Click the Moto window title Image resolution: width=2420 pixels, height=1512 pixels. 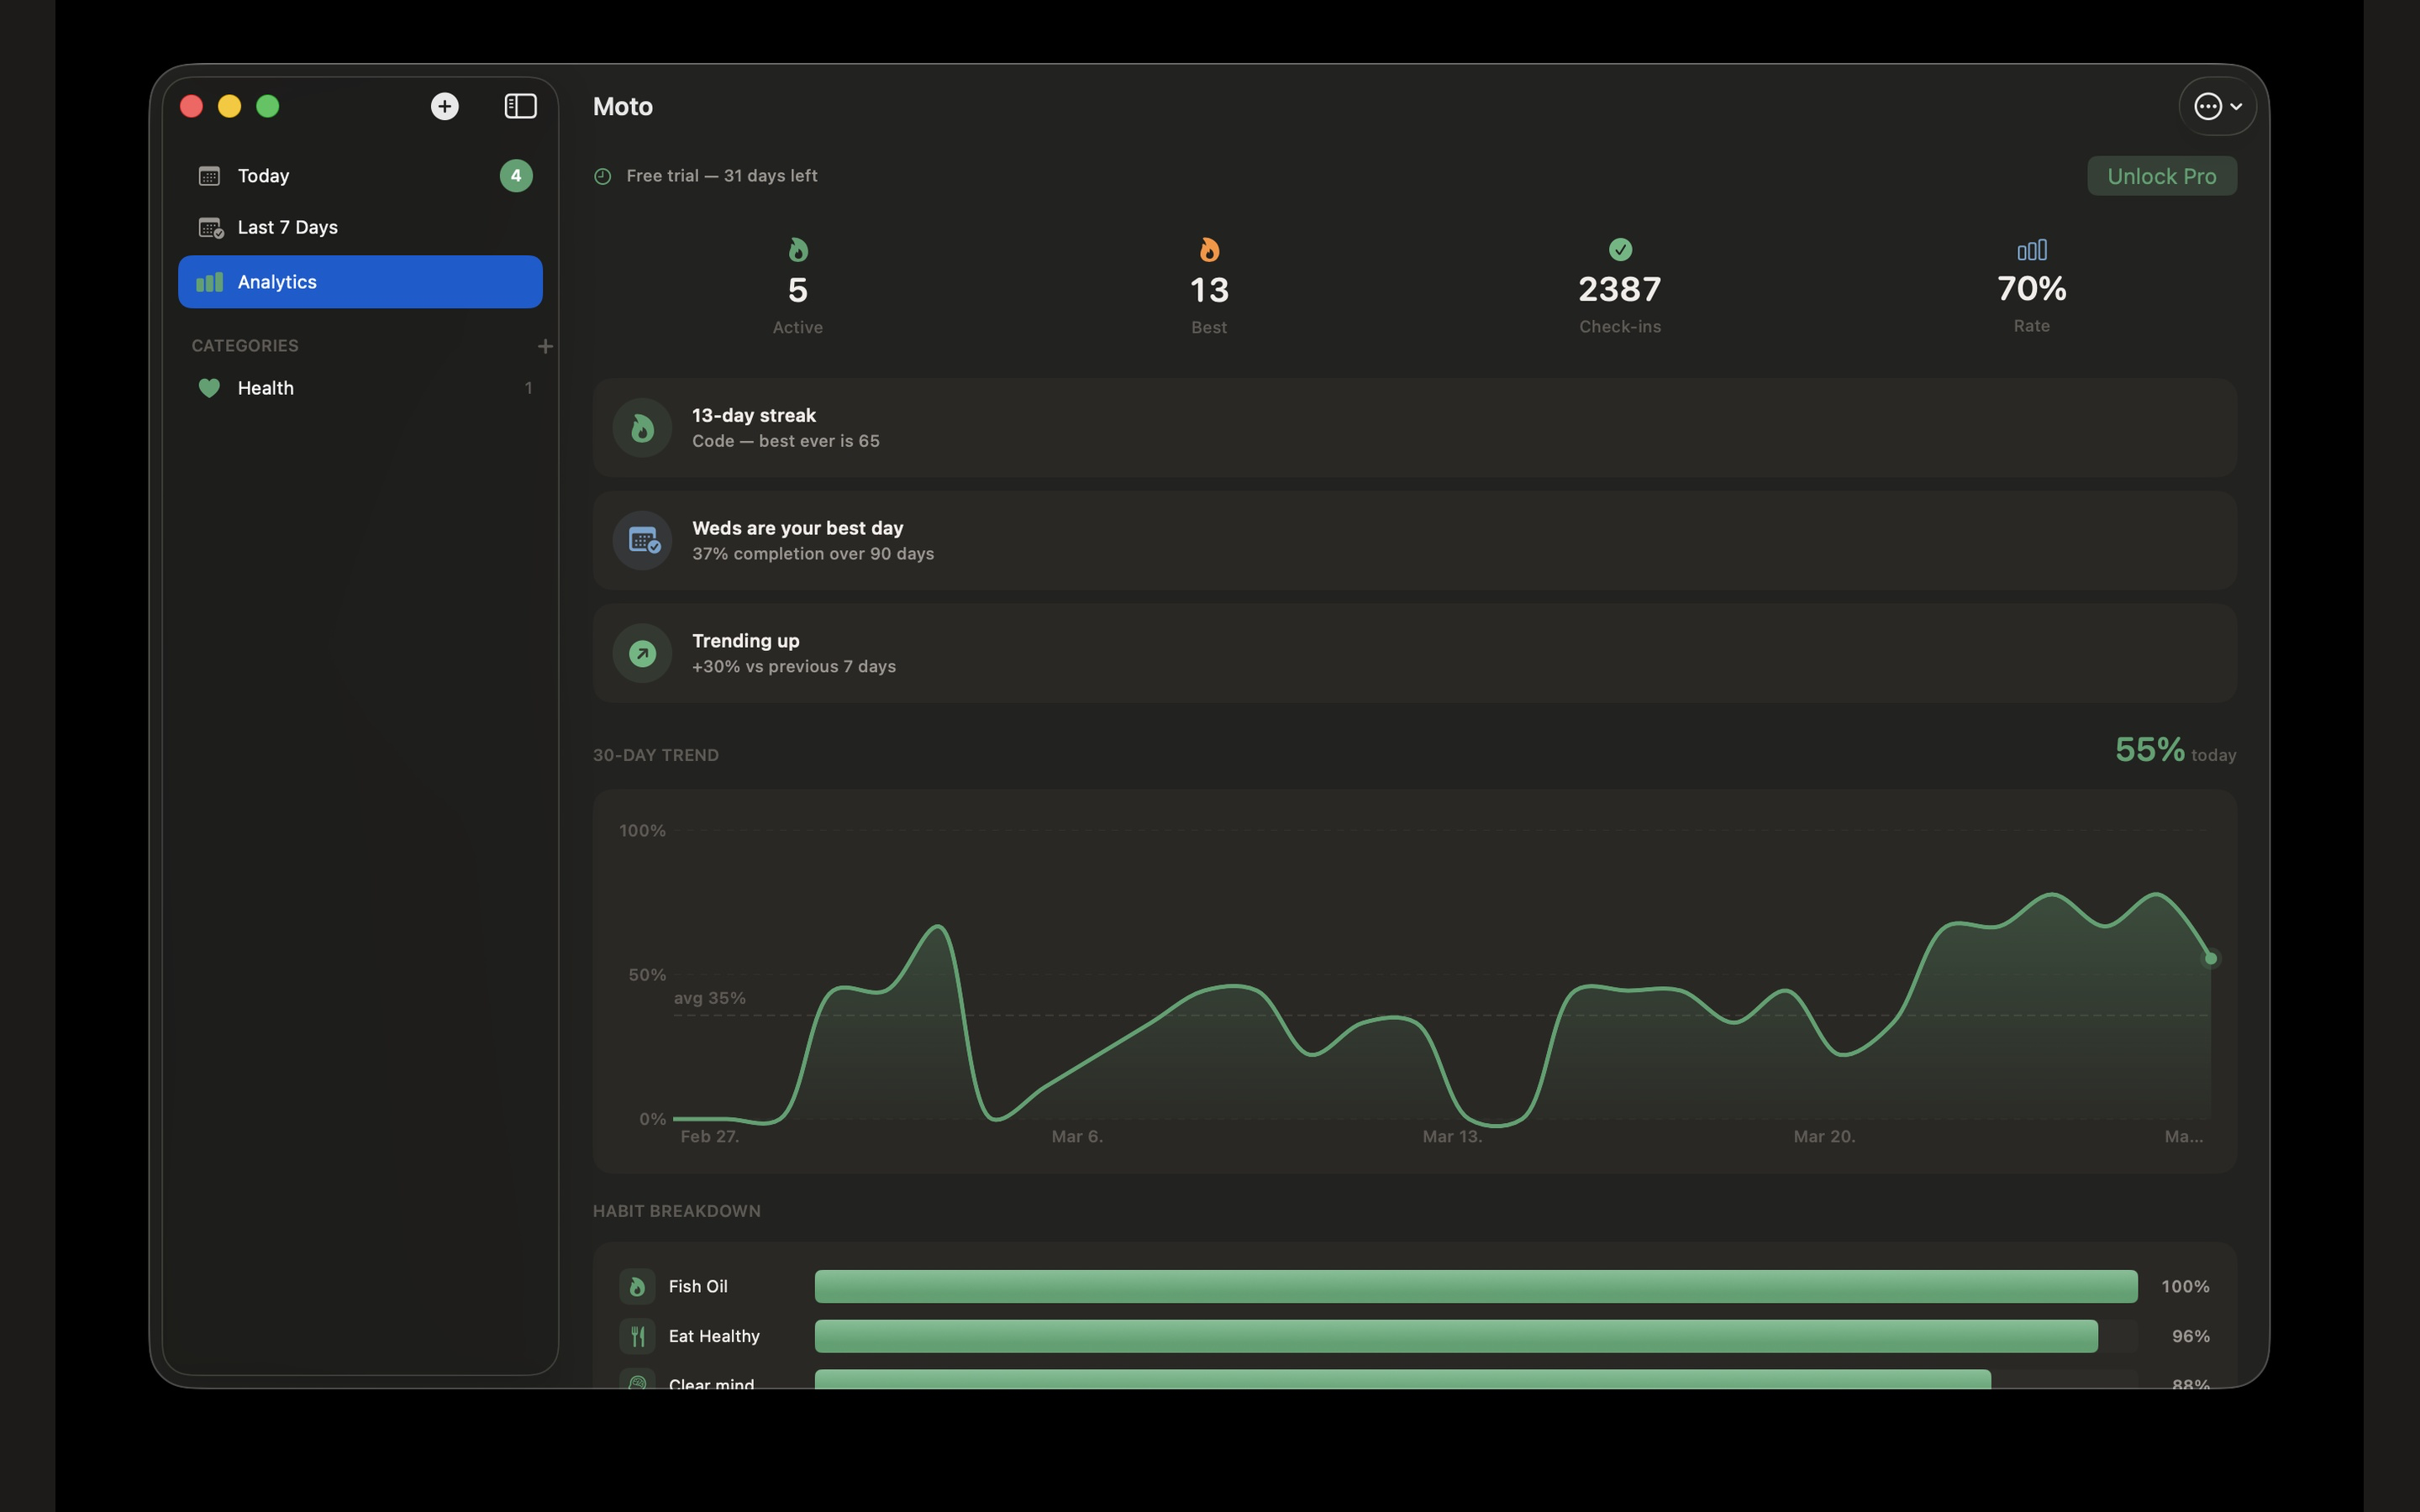tap(622, 106)
